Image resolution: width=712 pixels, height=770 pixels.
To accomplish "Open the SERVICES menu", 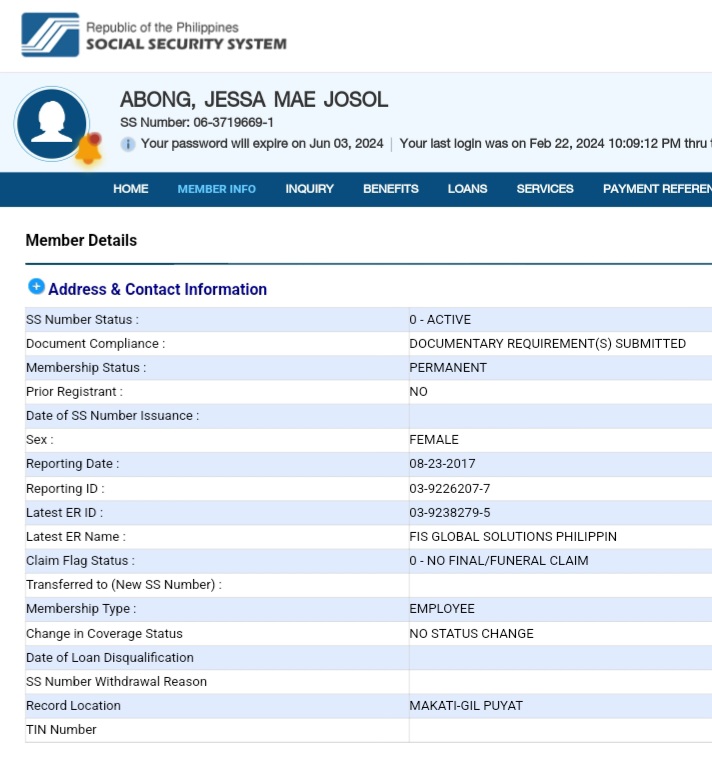I will click(x=544, y=189).
